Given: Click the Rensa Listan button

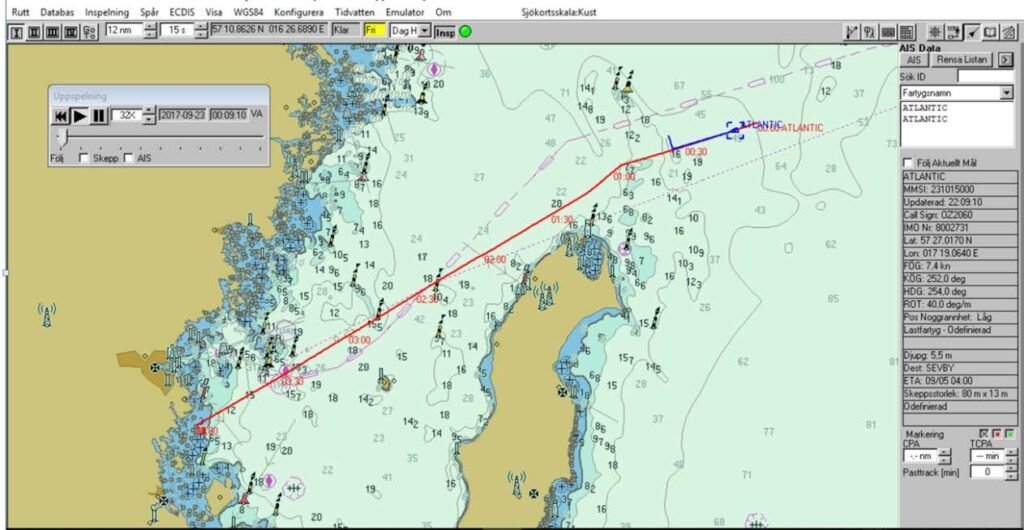Looking at the screenshot, I should (961, 59).
